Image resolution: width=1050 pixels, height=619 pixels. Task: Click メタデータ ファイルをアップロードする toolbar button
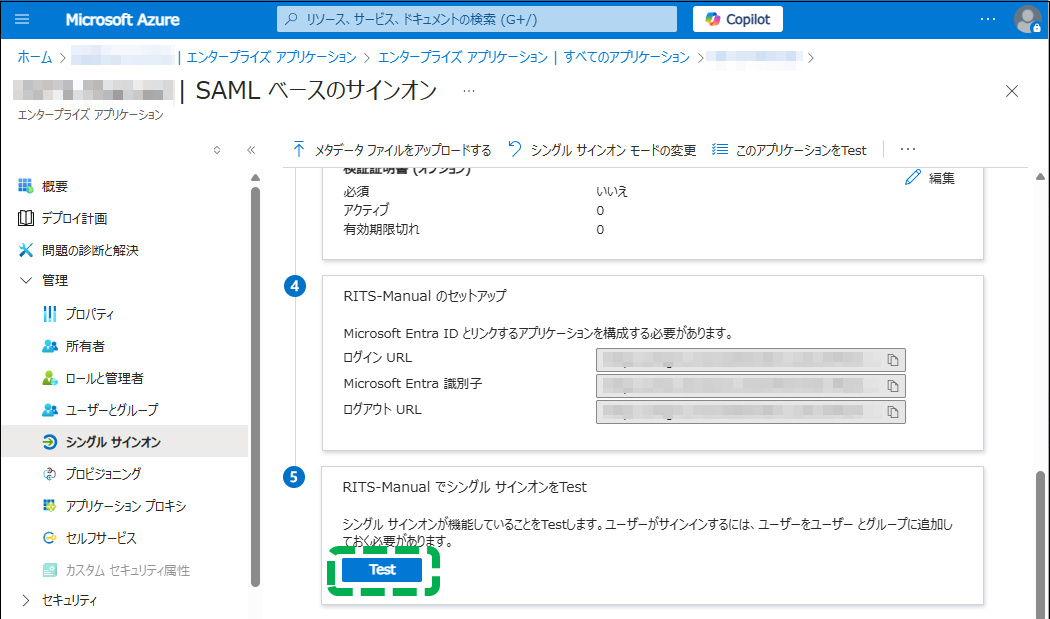[392, 150]
